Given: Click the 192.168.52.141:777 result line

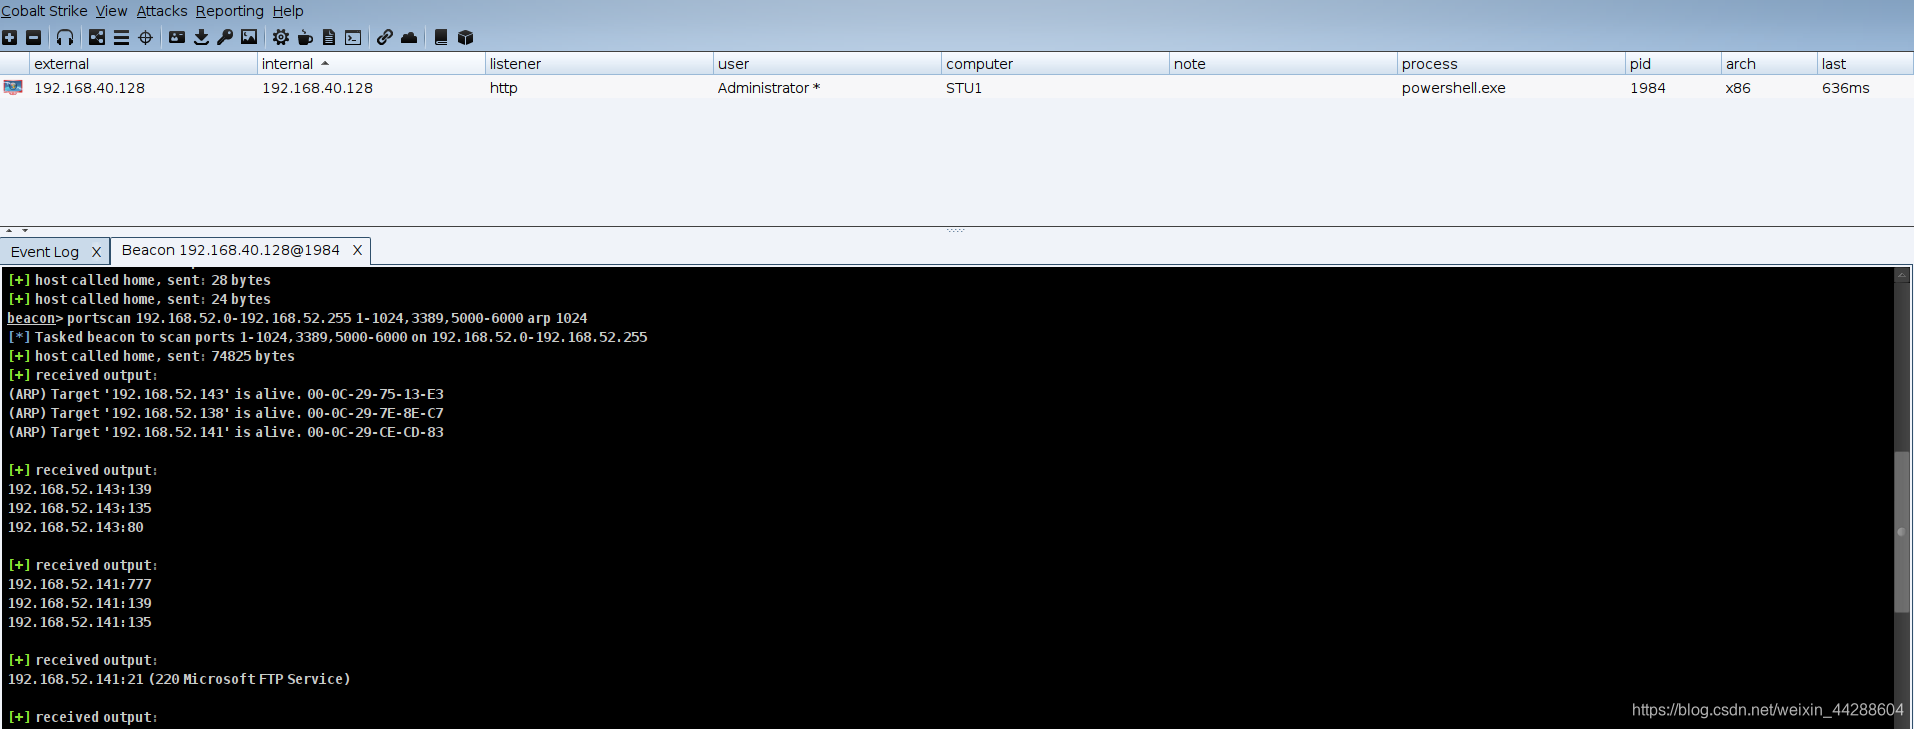Looking at the screenshot, I should 80,584.
